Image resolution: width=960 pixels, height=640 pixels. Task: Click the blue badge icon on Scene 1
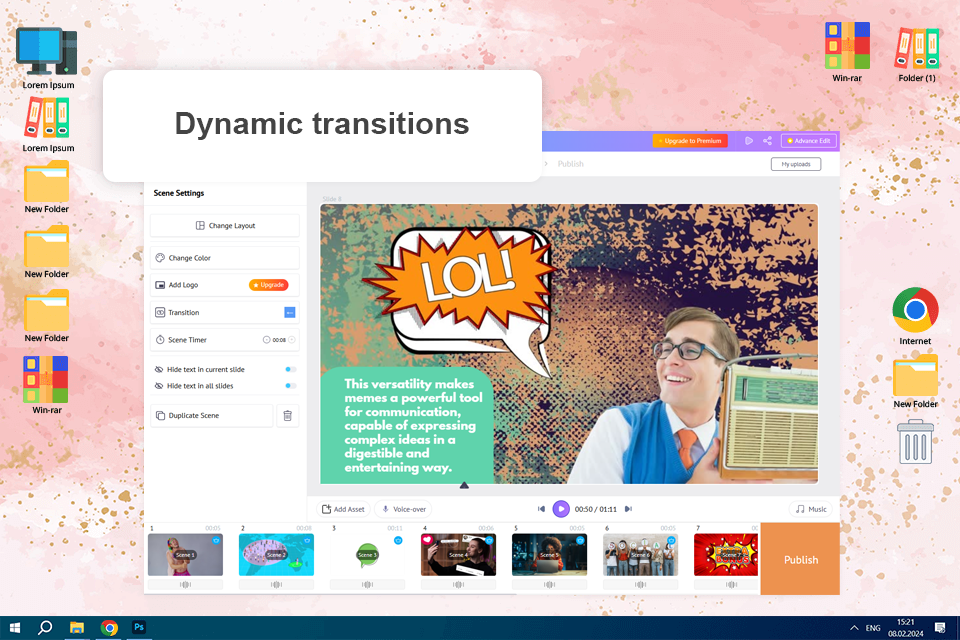(x=216, y=541)
